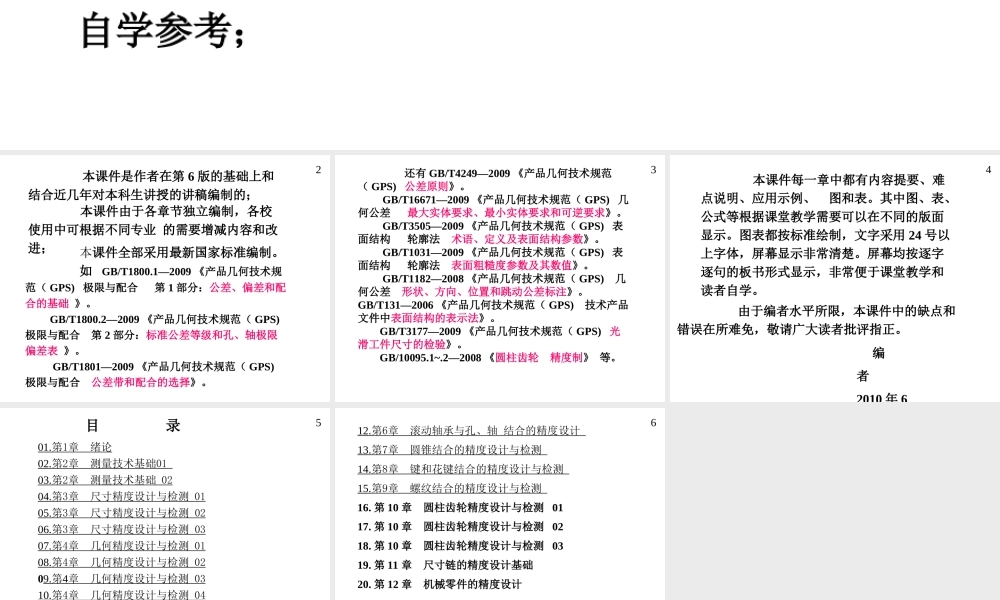1000x600 pixels.
Task: Click the slide number 2 label
Action: click(318, 170)
